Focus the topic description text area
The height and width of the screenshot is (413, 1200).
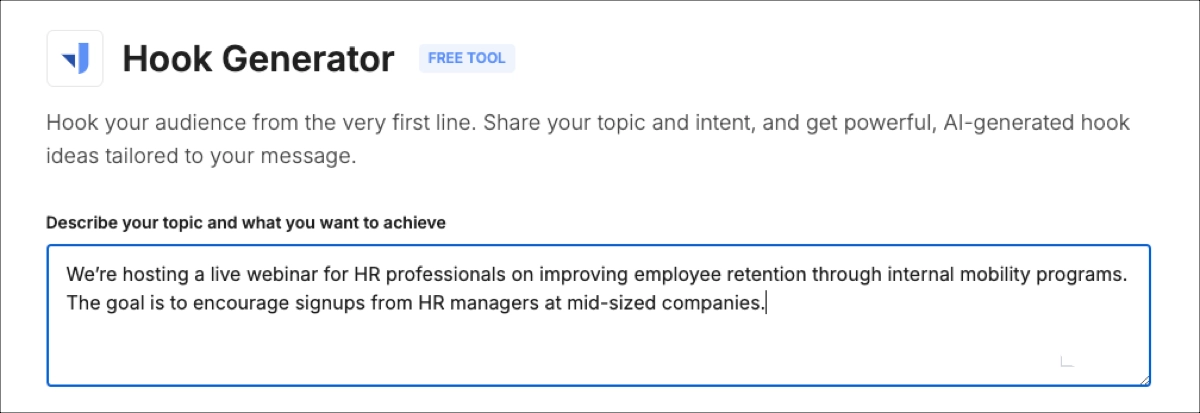click(598, 340)
